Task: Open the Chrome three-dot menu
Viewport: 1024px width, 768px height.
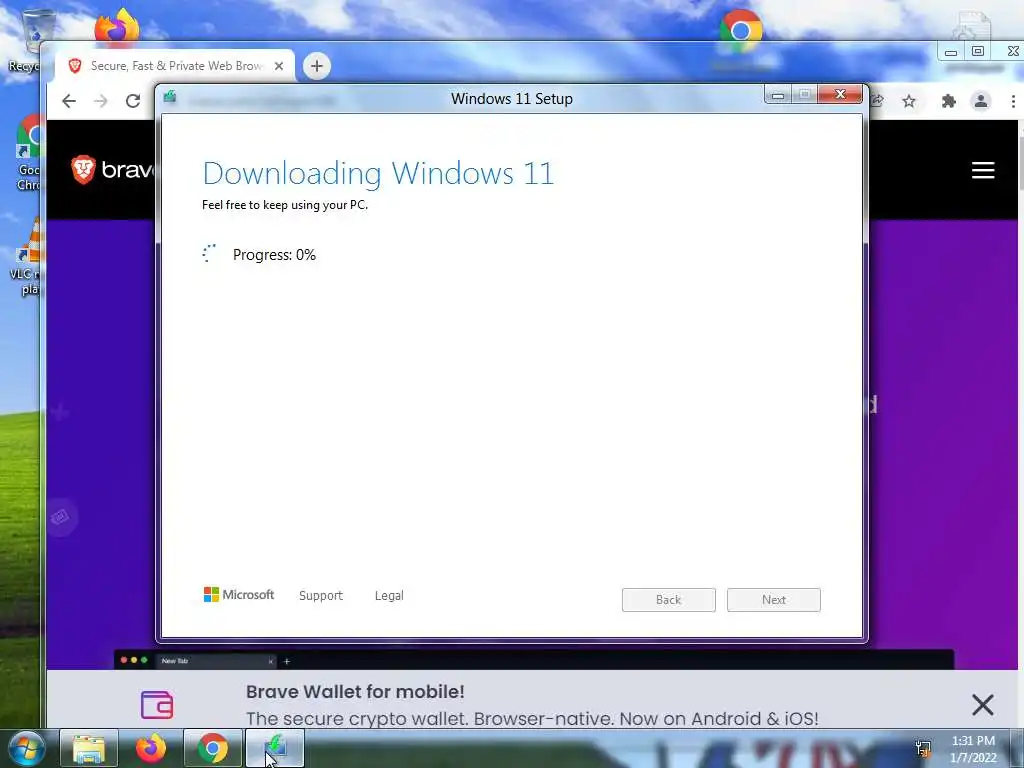Action: 1013,101
